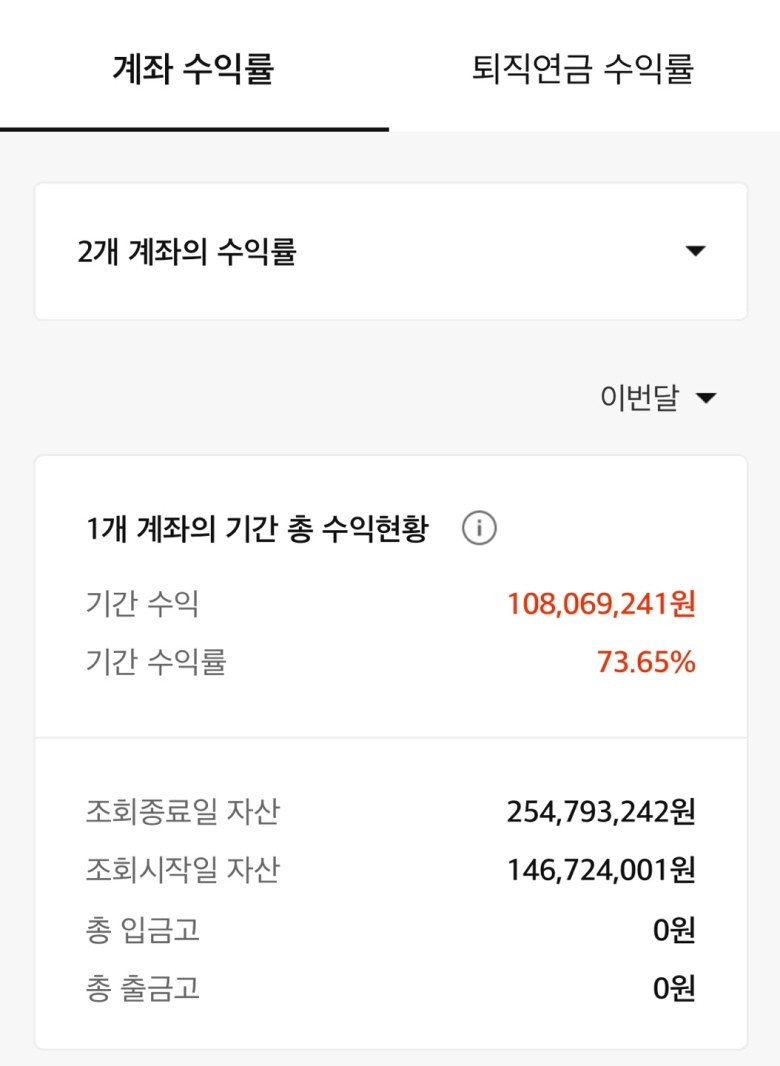Switch to the 계좌 수익률 tab

pos(194,69)
